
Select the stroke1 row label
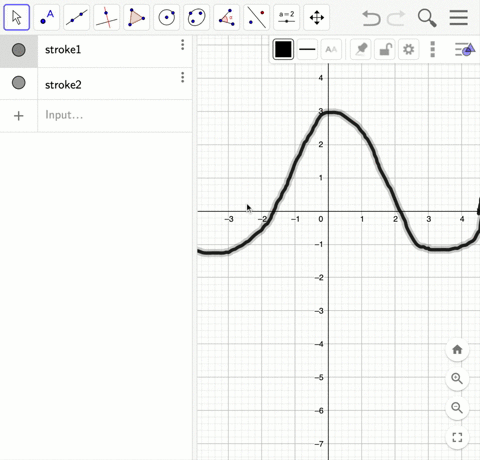pos(63,50)
